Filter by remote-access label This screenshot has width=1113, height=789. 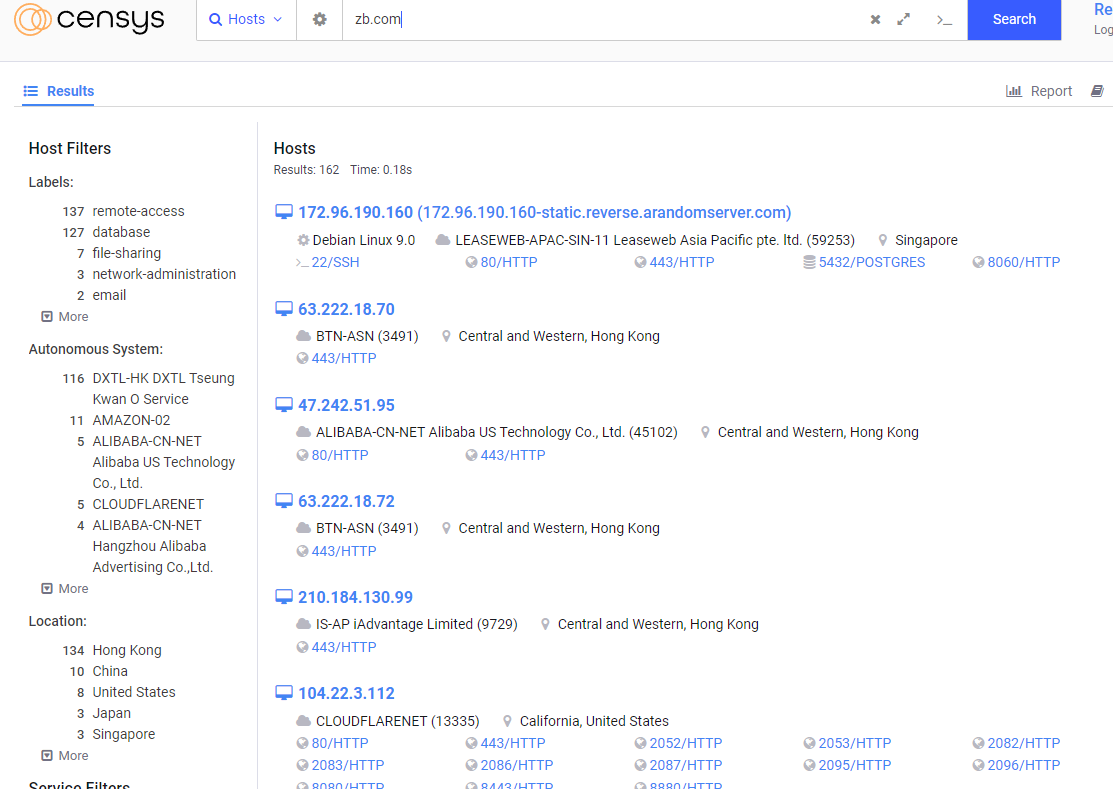[138, 211]
